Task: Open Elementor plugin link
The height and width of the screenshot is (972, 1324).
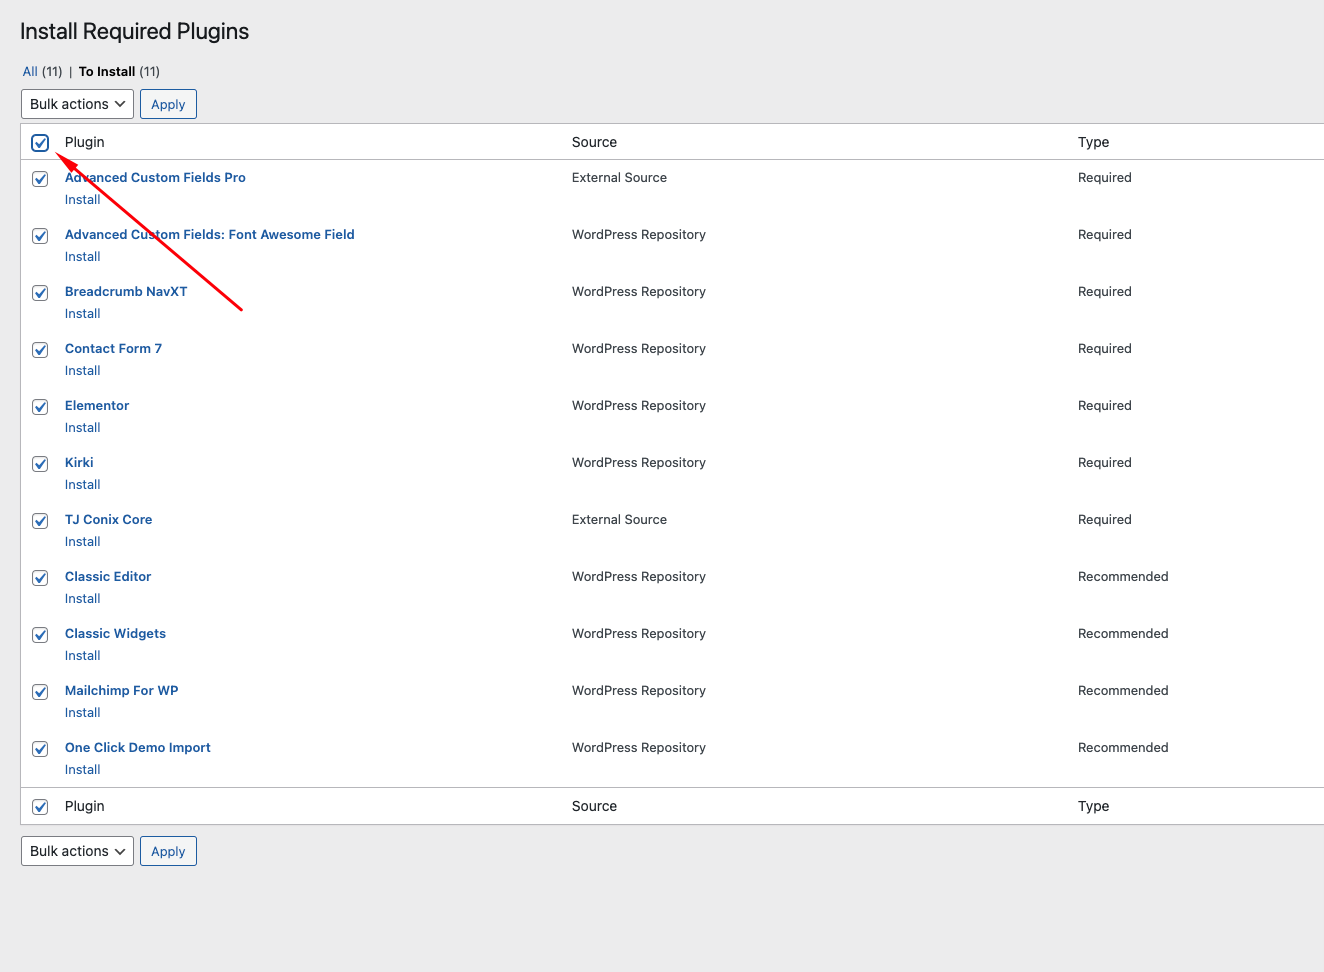Action: coord(97,405)
